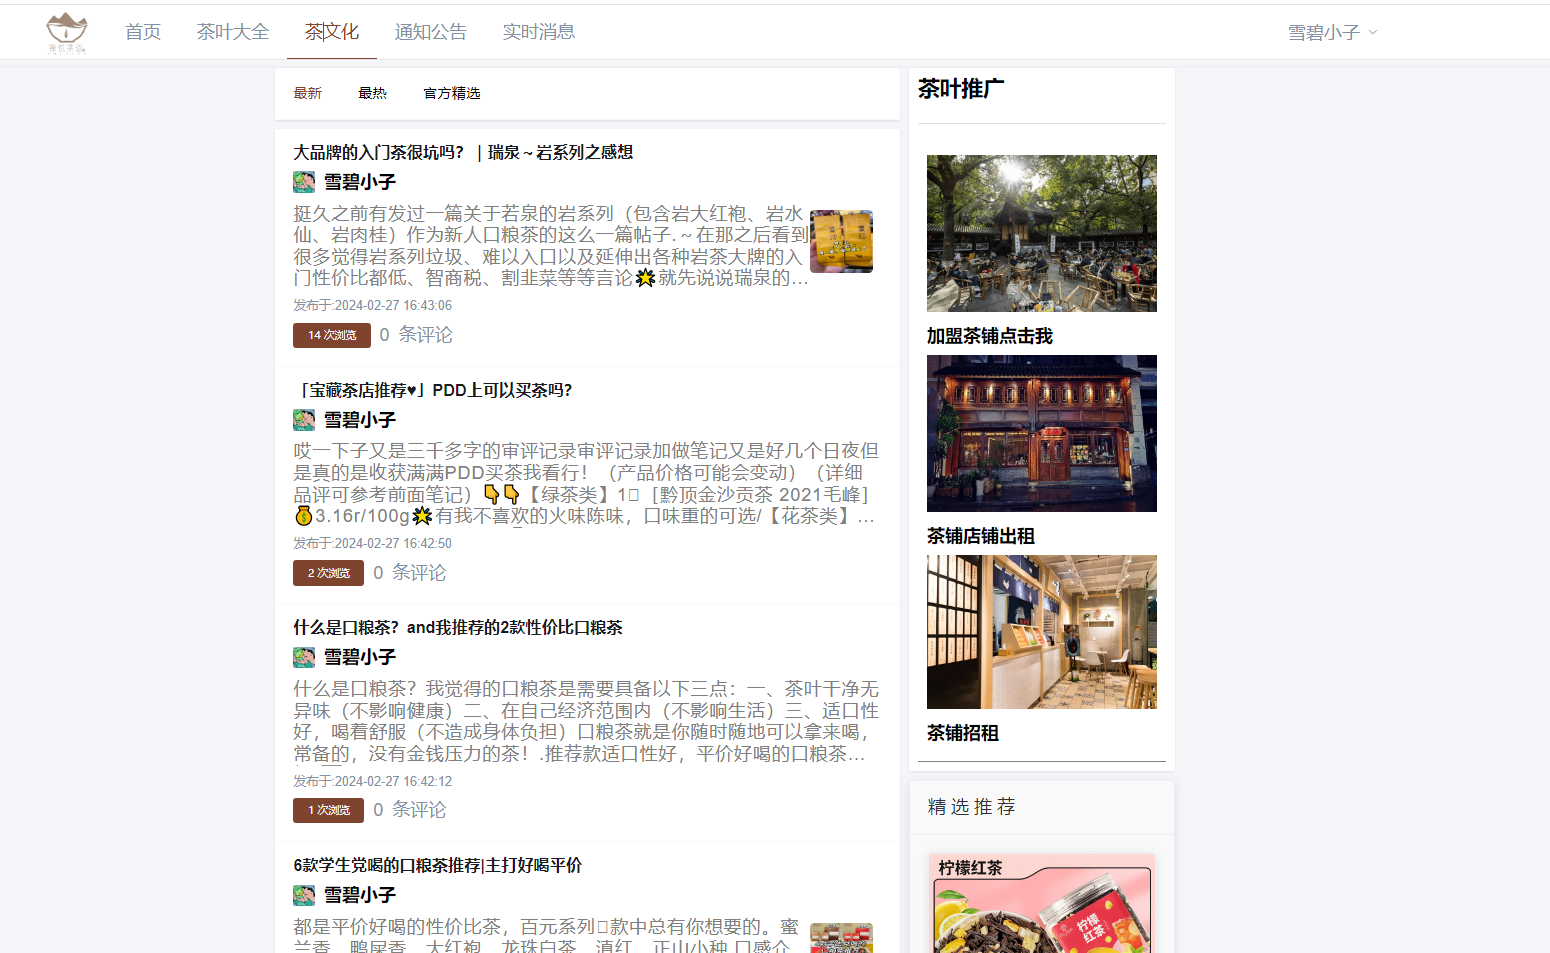
Task: Click author avatar on 6款学生党 post
Action: pyautogui.click(x=304, y=895)
